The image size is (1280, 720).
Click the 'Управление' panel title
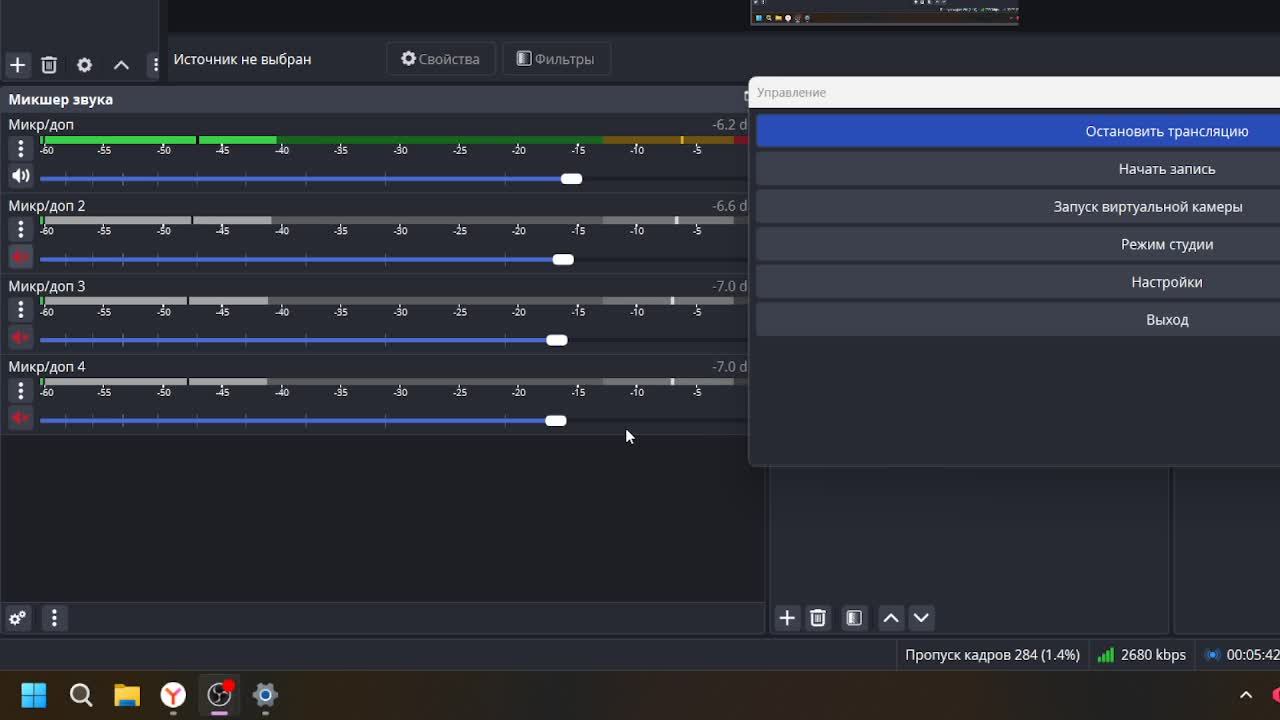click(791, 92)
